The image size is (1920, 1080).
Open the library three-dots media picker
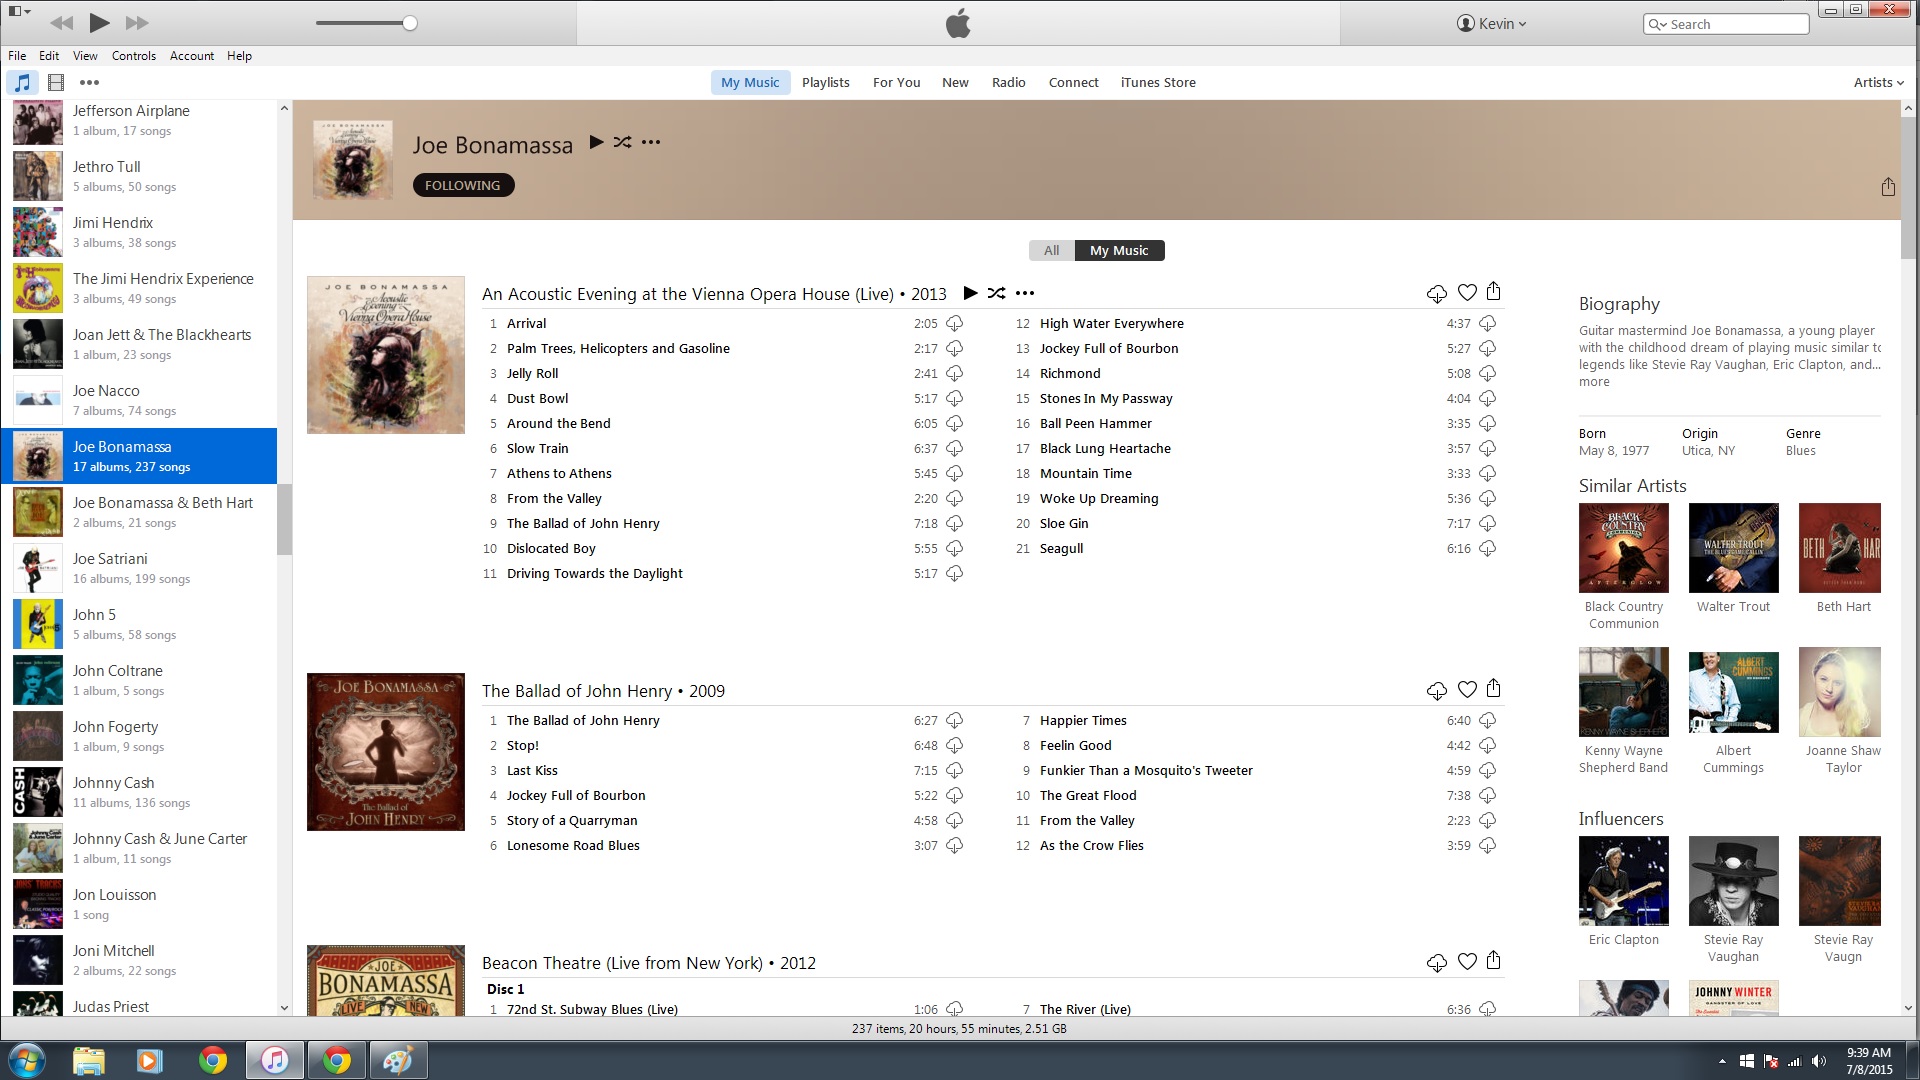89,83
